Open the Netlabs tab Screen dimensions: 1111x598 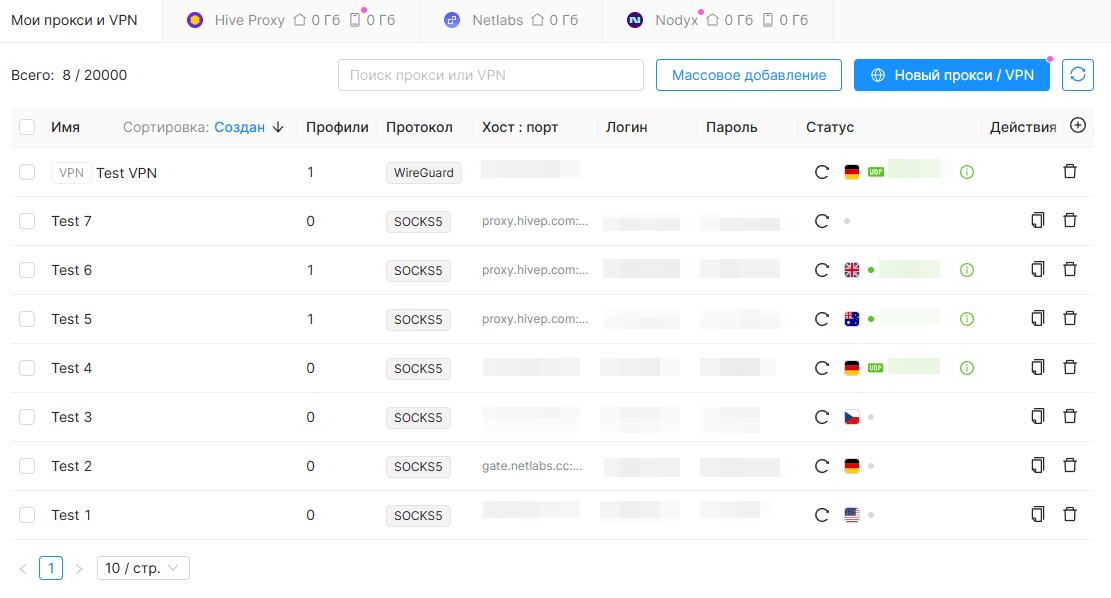(510, 21)
